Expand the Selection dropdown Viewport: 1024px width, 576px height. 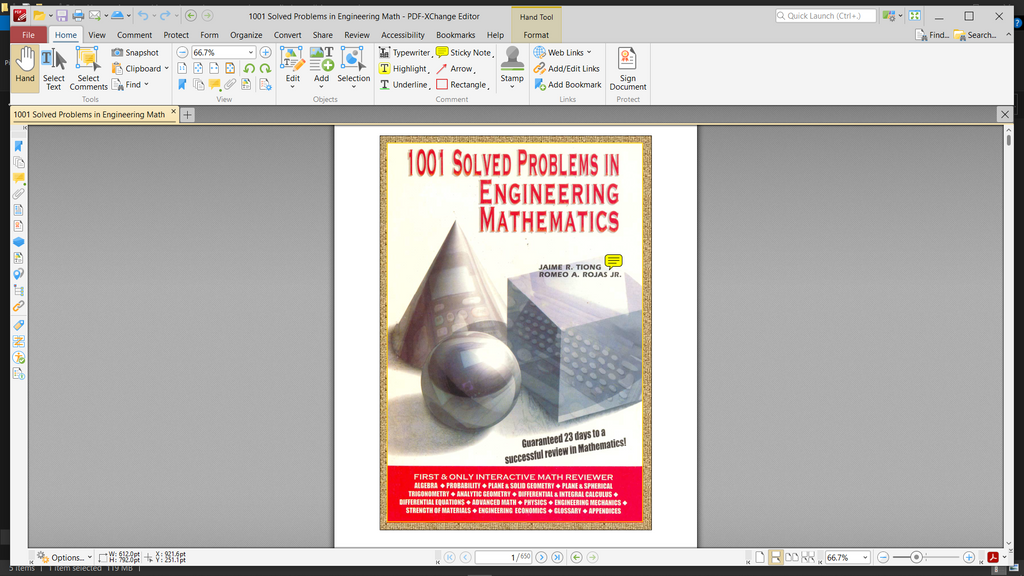[353, 86]
